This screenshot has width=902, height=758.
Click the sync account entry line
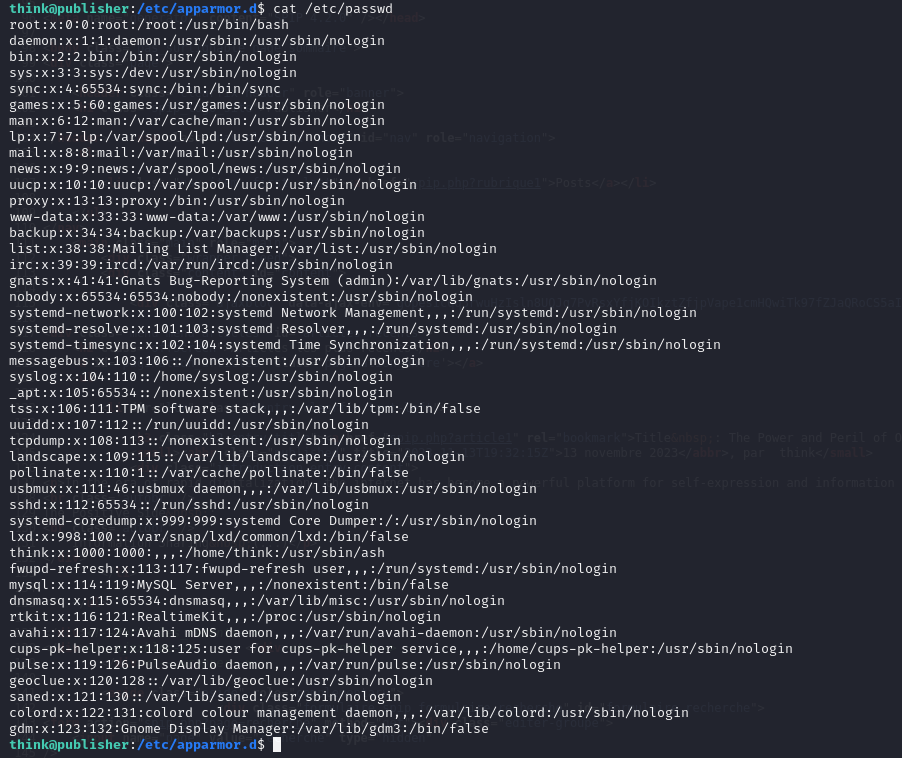(x=145, y=88)
